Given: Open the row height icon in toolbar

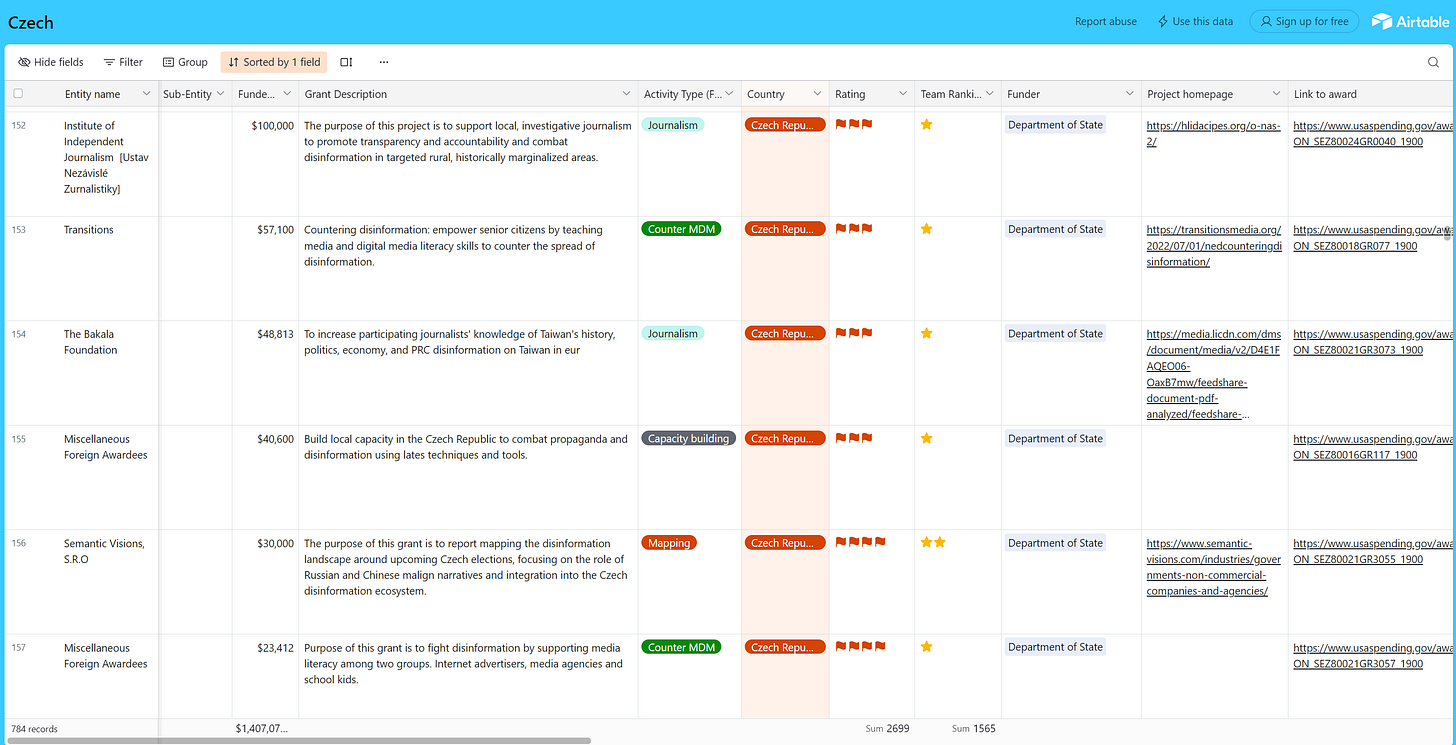Looking at the screenshot, I should pos(346,62).
